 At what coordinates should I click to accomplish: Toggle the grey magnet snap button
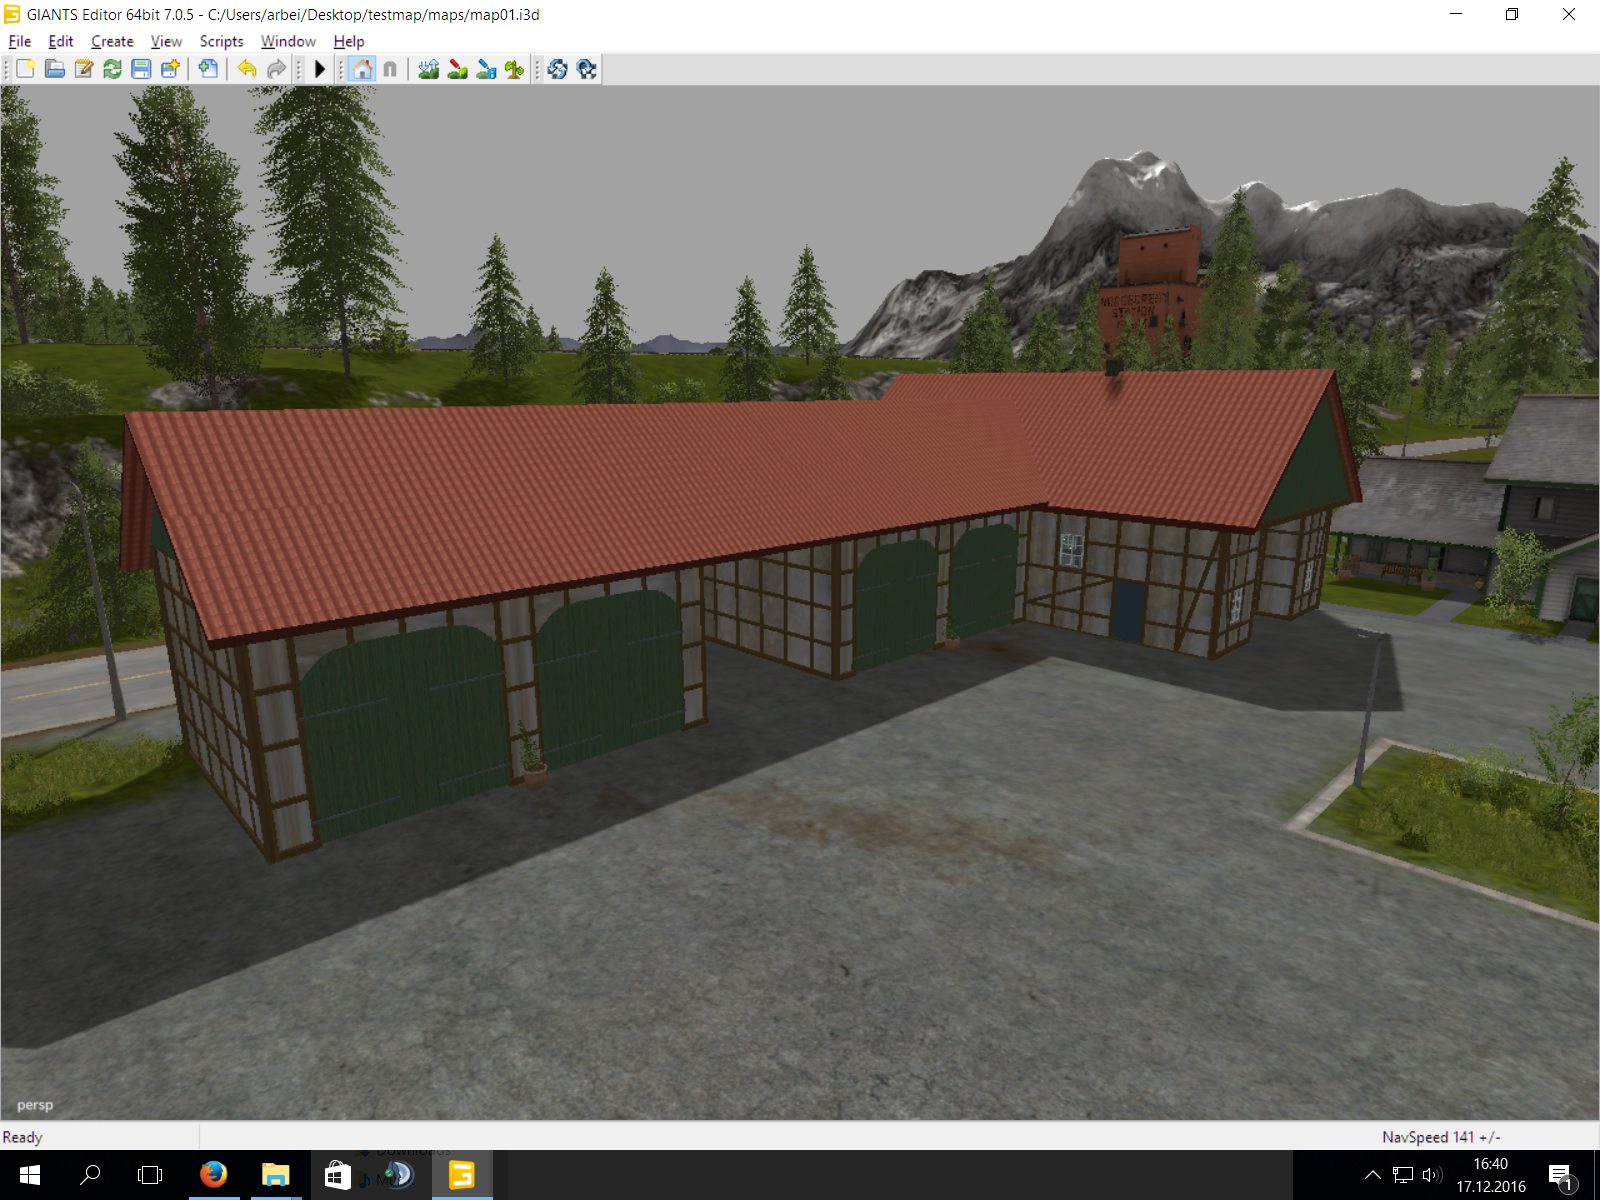[390, 69]
